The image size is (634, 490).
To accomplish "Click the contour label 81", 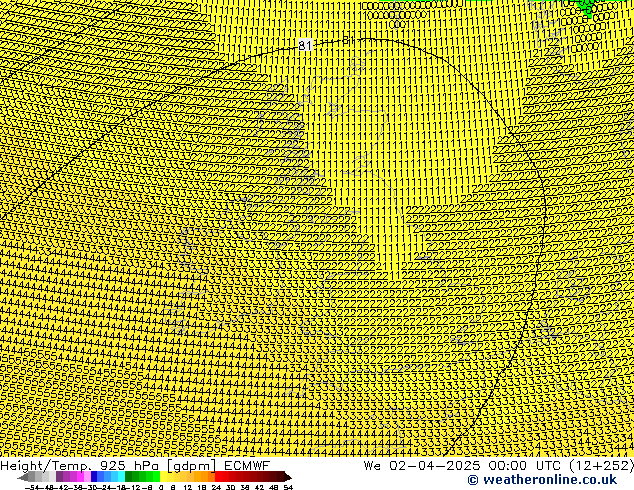I will click(x=305, y=45).
